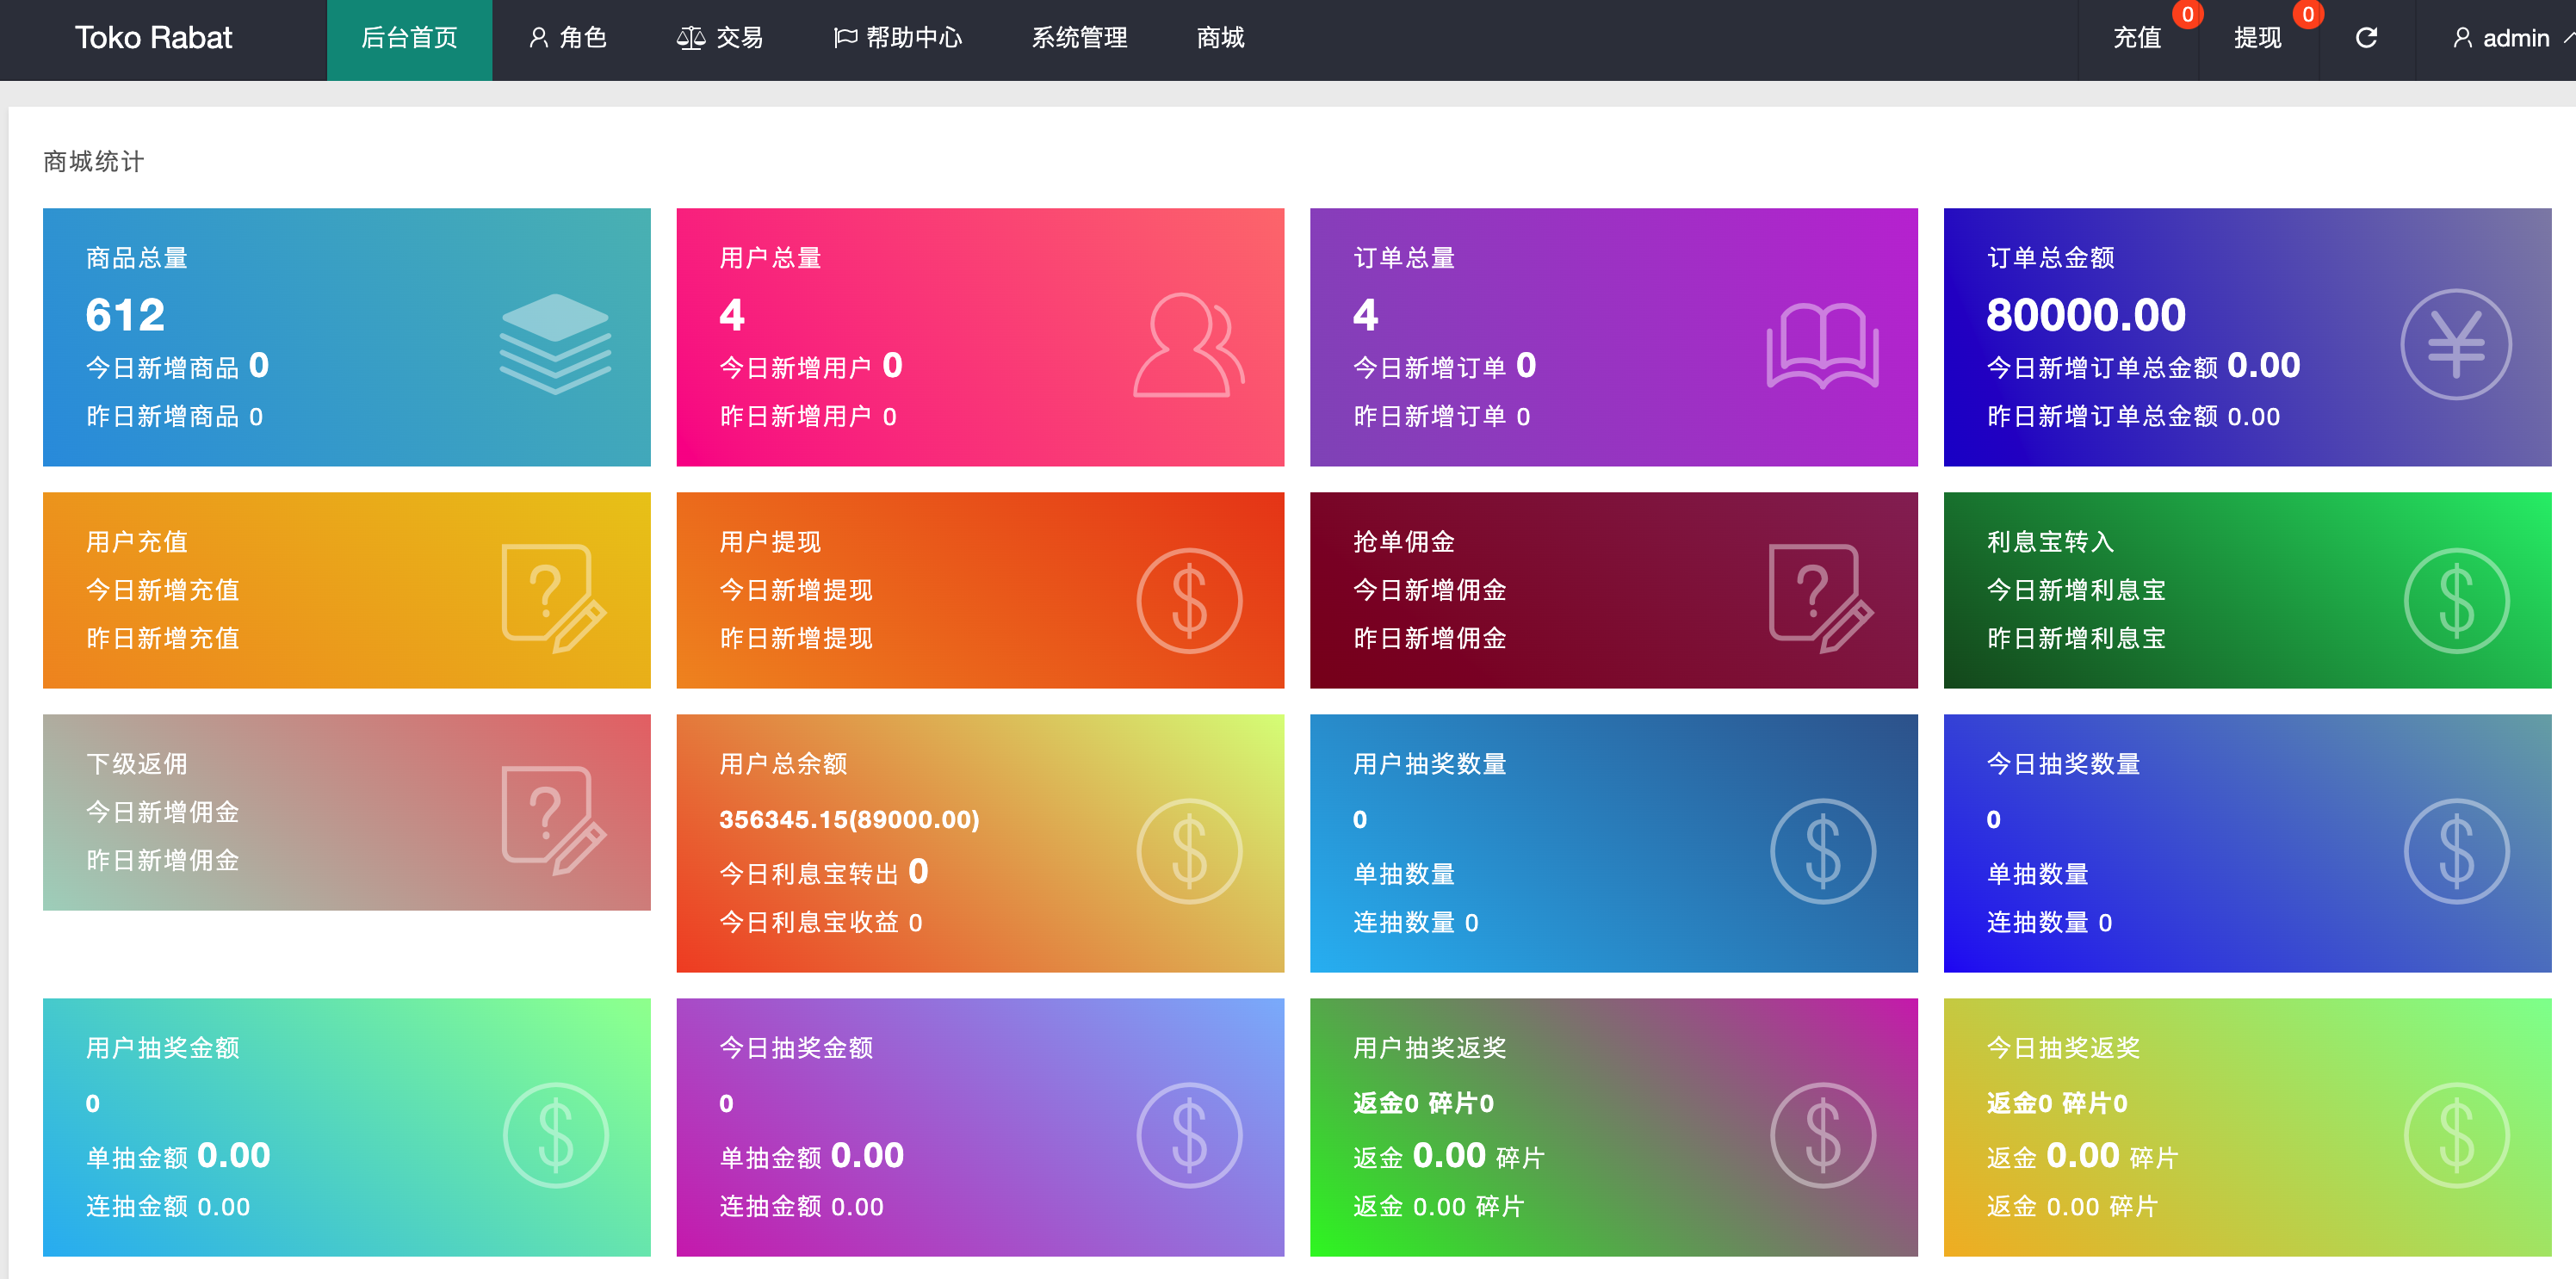Click the dollar icon in 用户总余额 card
Image resolution: width=2576 pixels, height=1279 pixels.
(x=1189, y=851)
